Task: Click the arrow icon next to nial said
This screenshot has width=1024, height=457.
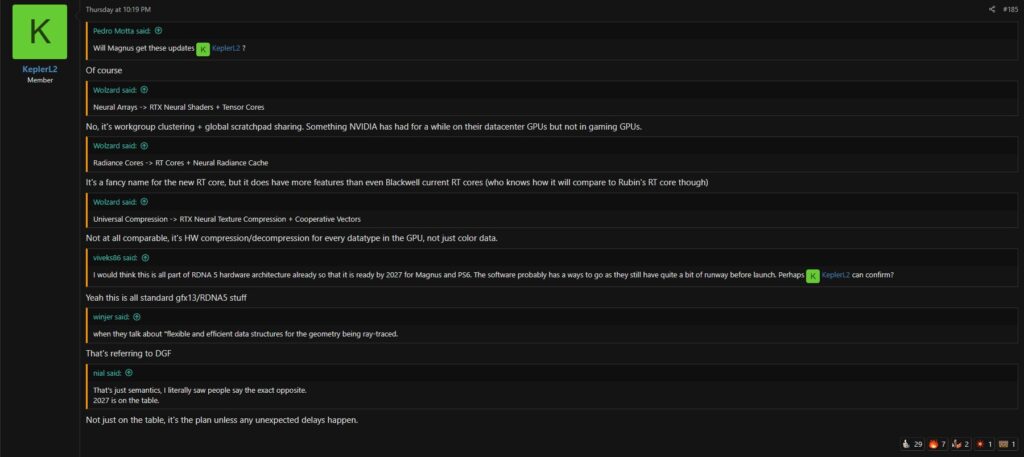Action: click(x=127, y=372)
